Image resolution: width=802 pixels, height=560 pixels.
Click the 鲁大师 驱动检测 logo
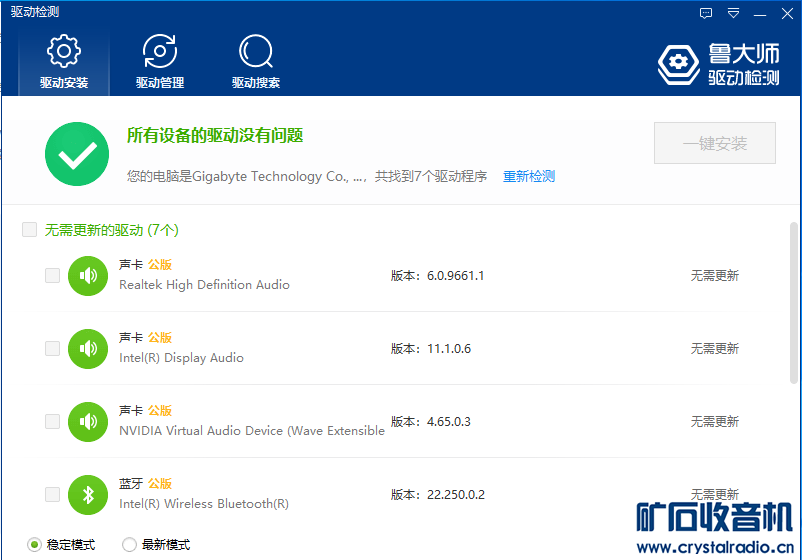click(x=719, y=64)
